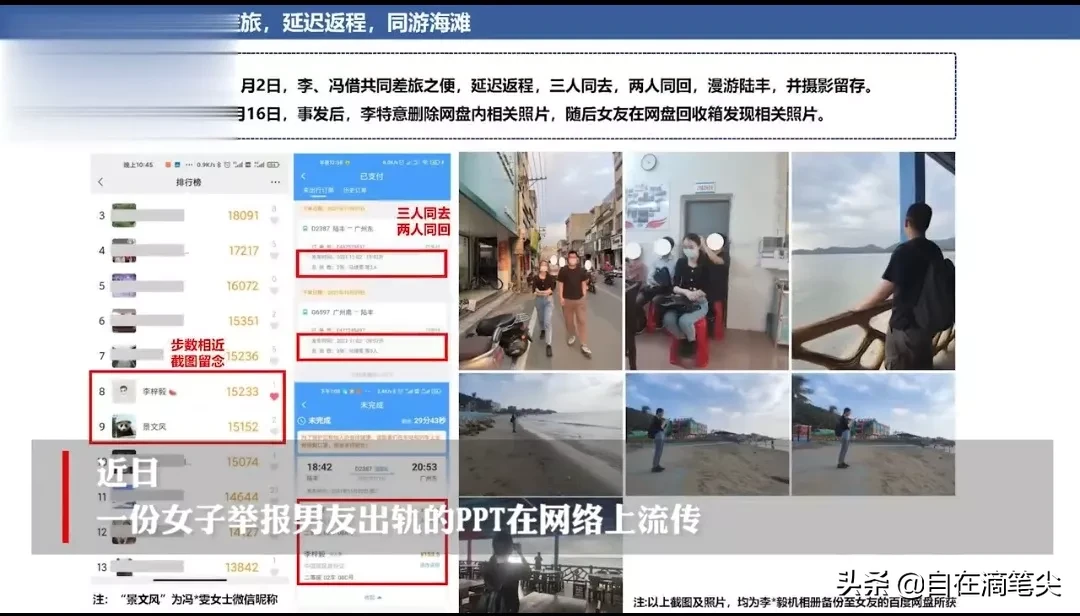The height and width of the screenshot is (616, 1080).
Task: Click the panda avatar of 景文风
Action: [123, 427]
